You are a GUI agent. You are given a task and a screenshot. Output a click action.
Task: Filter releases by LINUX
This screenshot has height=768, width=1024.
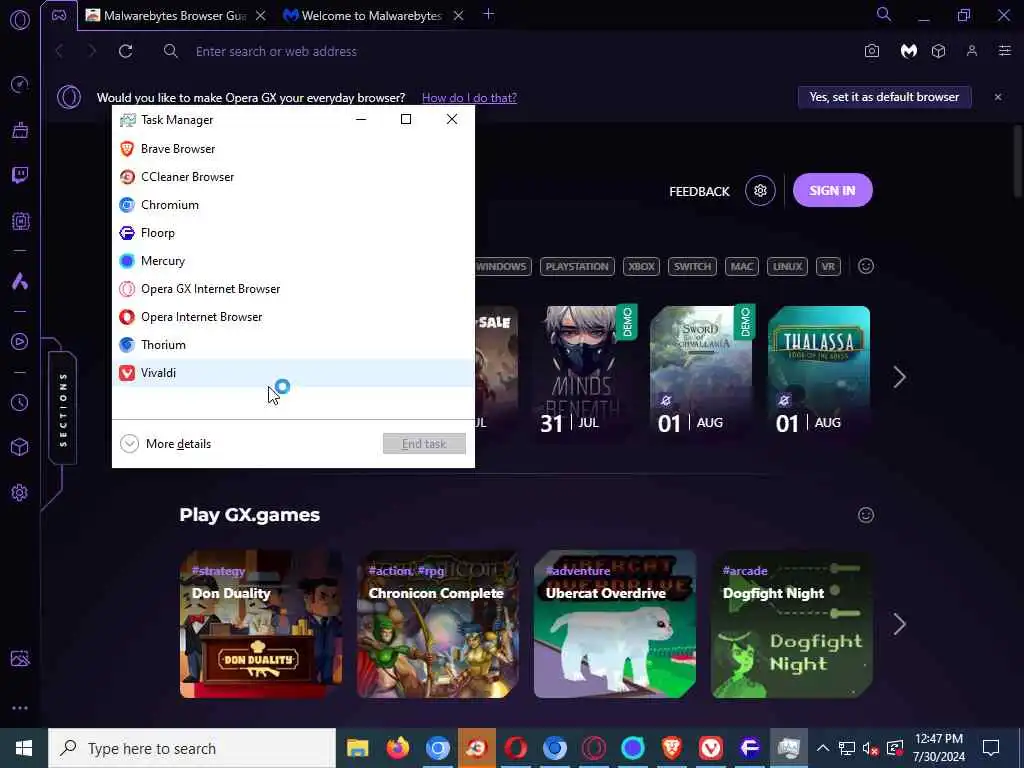(788, 266)
